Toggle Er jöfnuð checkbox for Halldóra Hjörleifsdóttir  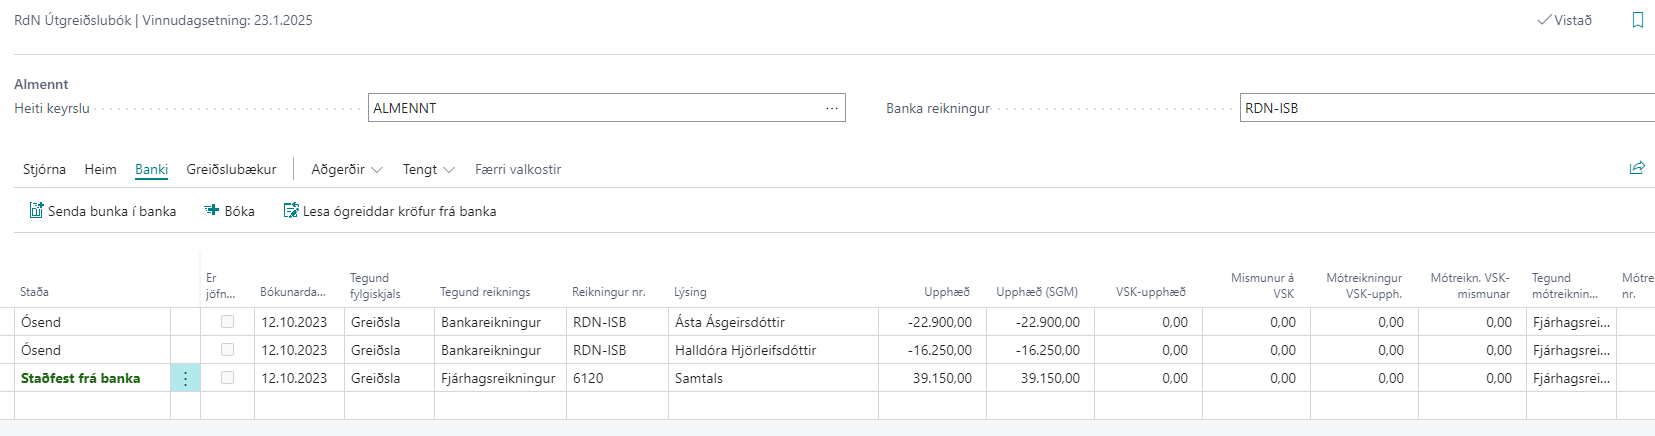[227, 350]
